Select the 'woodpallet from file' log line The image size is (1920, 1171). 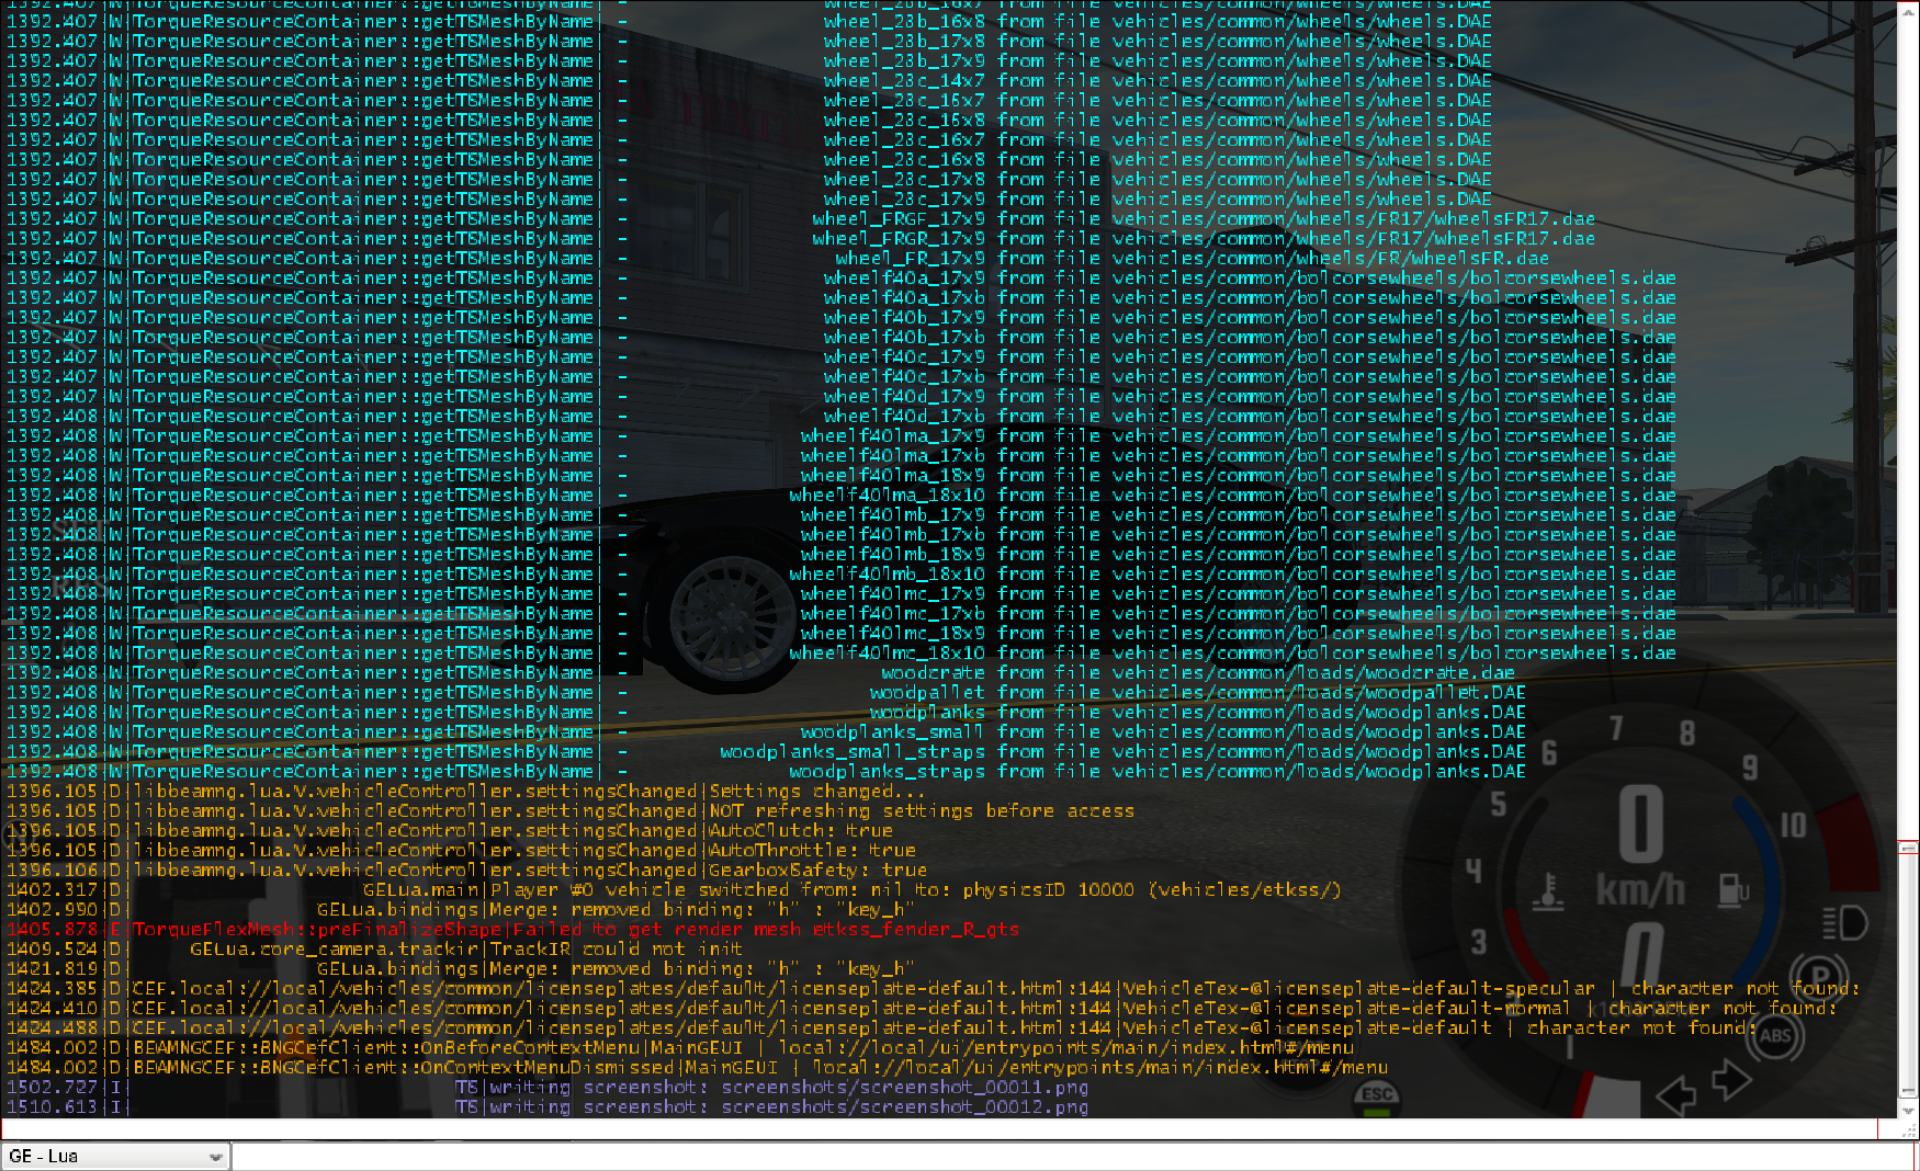click(x=766, y=692)
